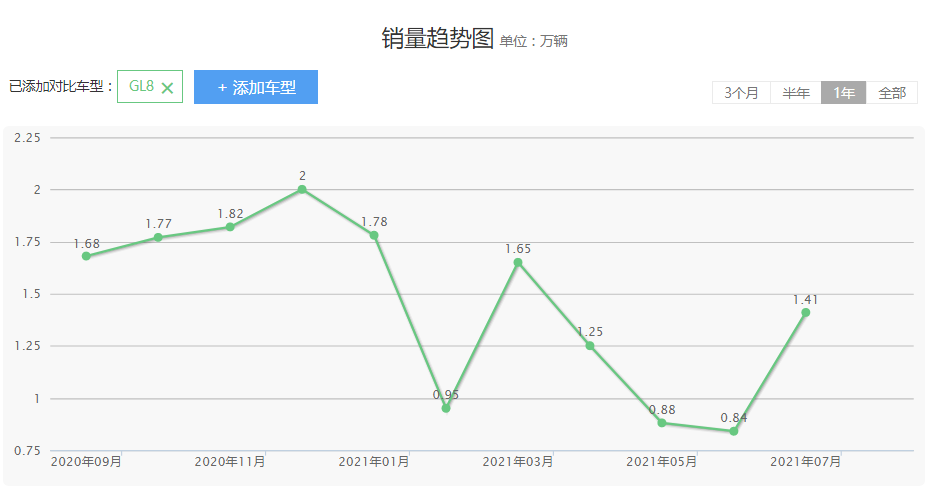This screenshot has height=487, width=939.
Task: Select the 1年 time range tab
Action: 843,93
